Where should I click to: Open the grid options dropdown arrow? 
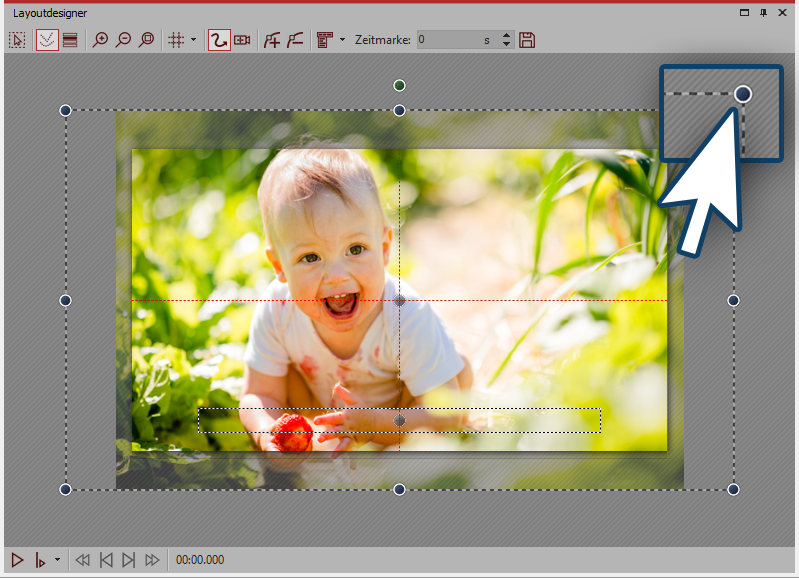click(193, 40)
